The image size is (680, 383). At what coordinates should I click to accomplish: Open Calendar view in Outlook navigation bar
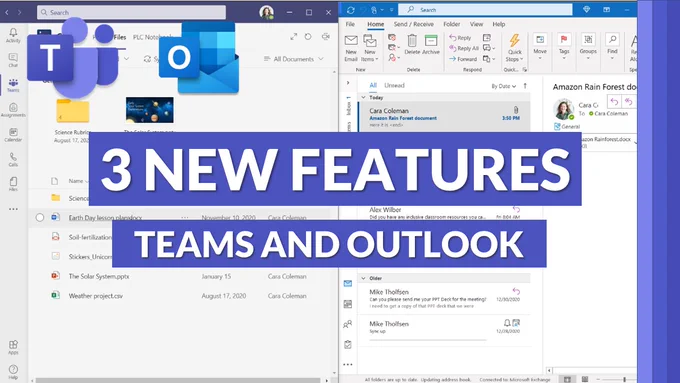pos(348,304)
